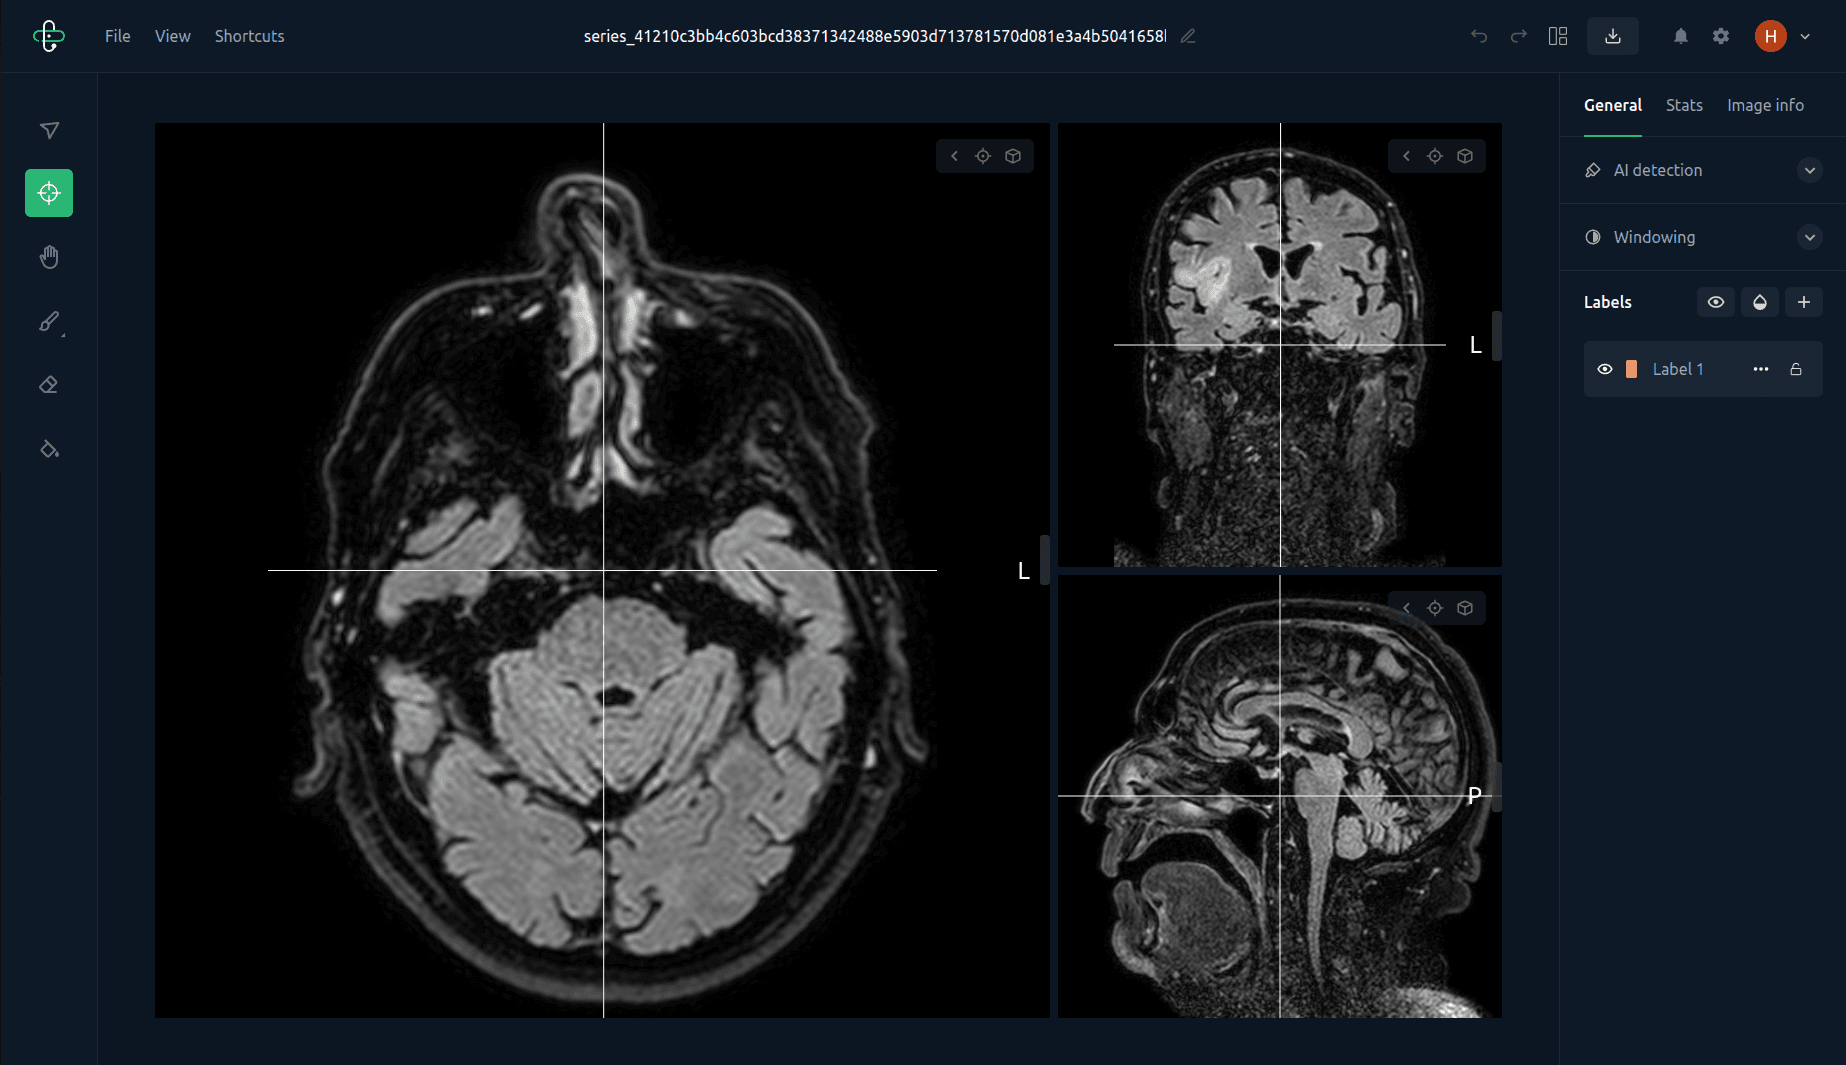Screen dimensions: 1846x1065
Task: Unlock or lock Label 1
Action: click(1796, 369)
